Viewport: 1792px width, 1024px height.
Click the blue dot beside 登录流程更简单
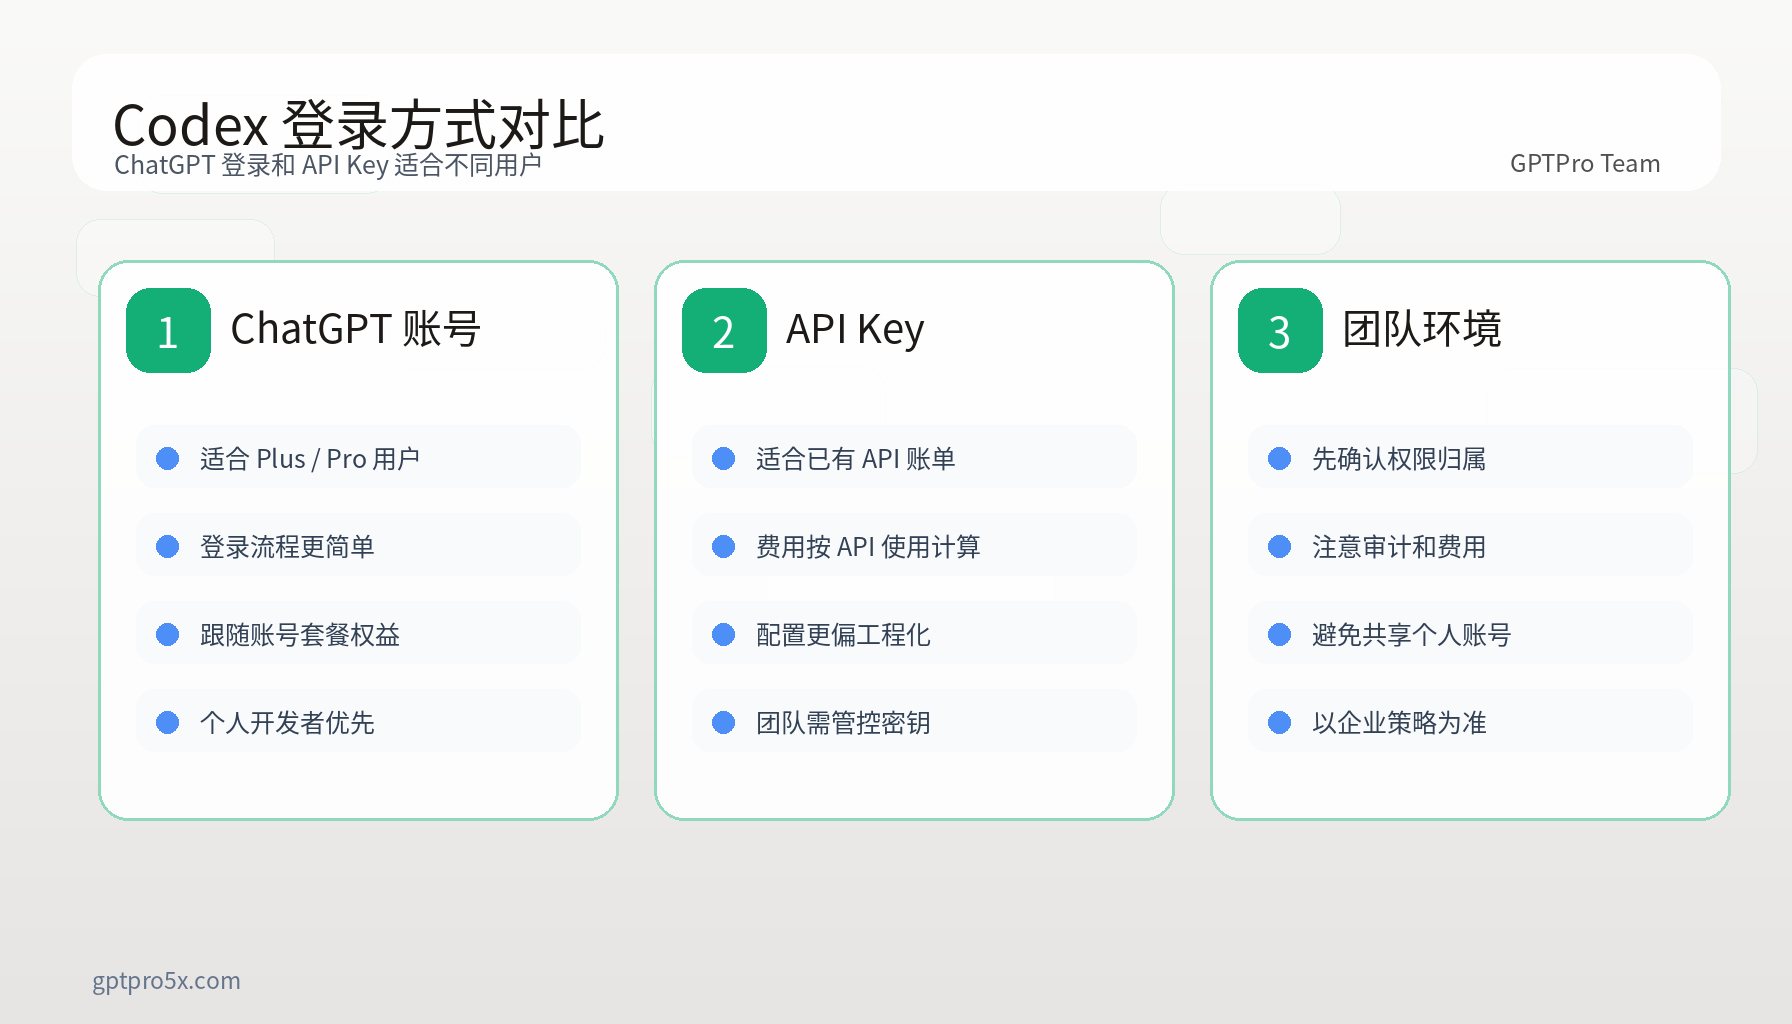tap(168, 546)
